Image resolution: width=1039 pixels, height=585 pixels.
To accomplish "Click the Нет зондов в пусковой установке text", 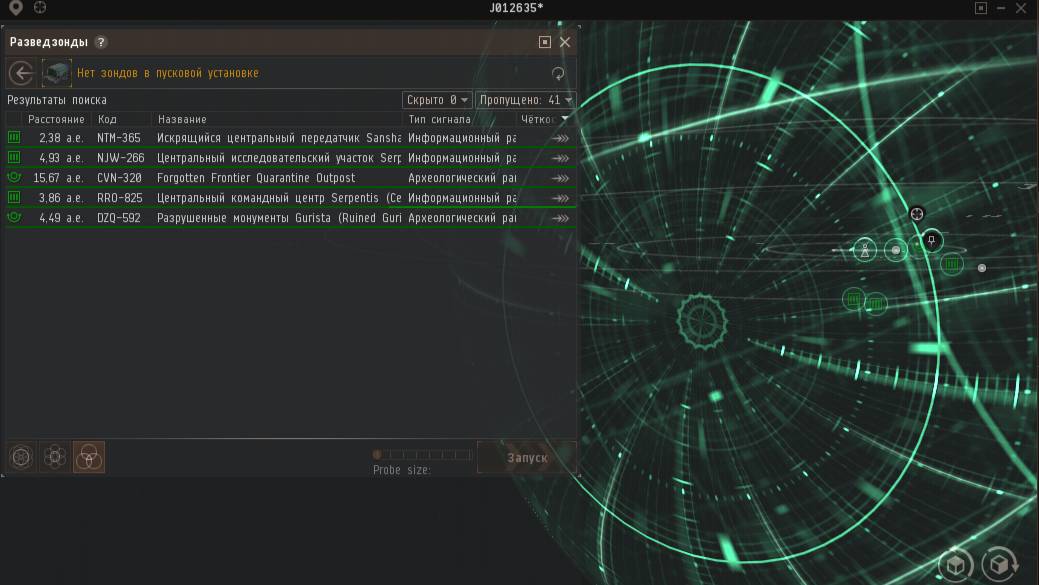I will click(168, 73).
